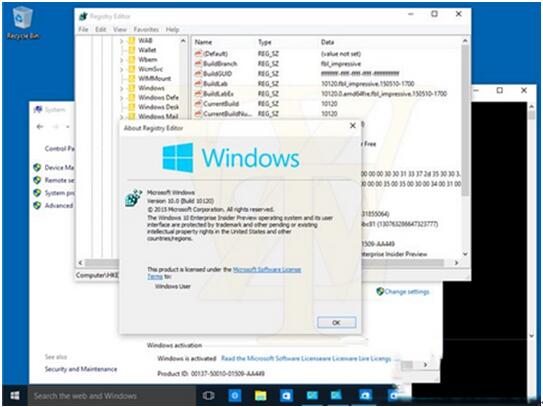Image resolution: width=543 pixels, height=407 pixels.
Task: Select the Windows Mail registry key
Action: click(158, 116)
